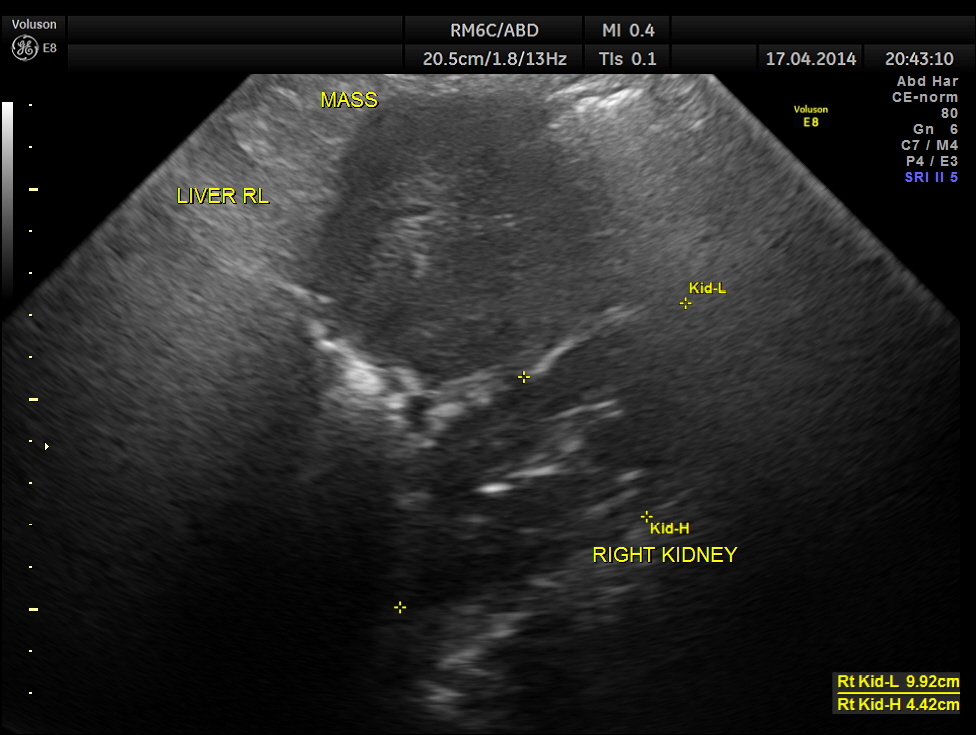Click the Rt Kid-H 4.42cm measurement result
The image size is (976, 735).
(897, 704)
